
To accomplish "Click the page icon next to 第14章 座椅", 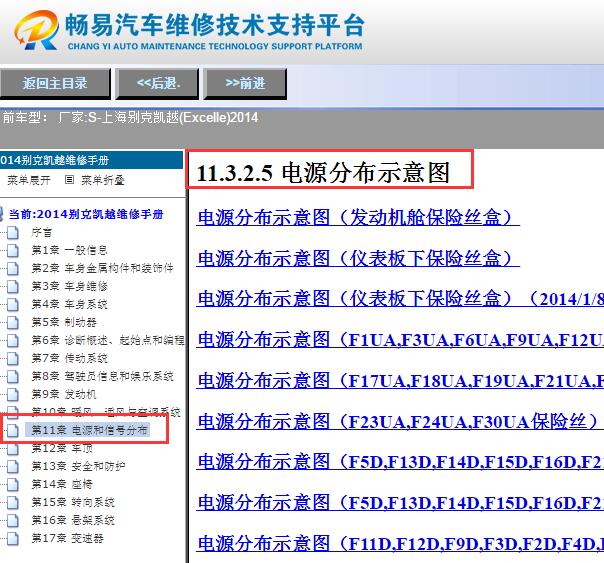I will pyautogui.click(x=13, y=484).
